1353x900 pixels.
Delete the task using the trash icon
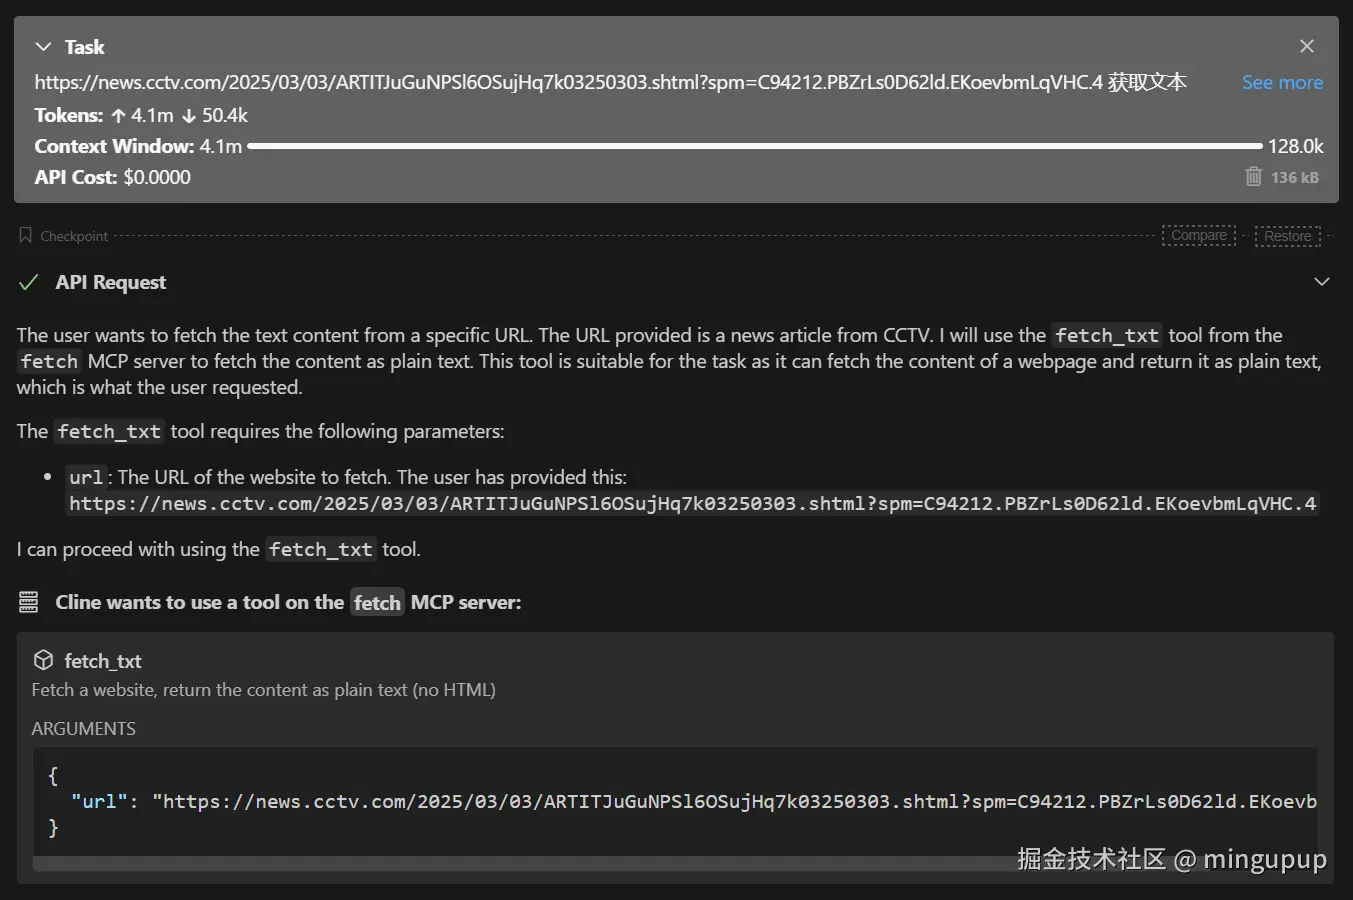[1253, 177]
